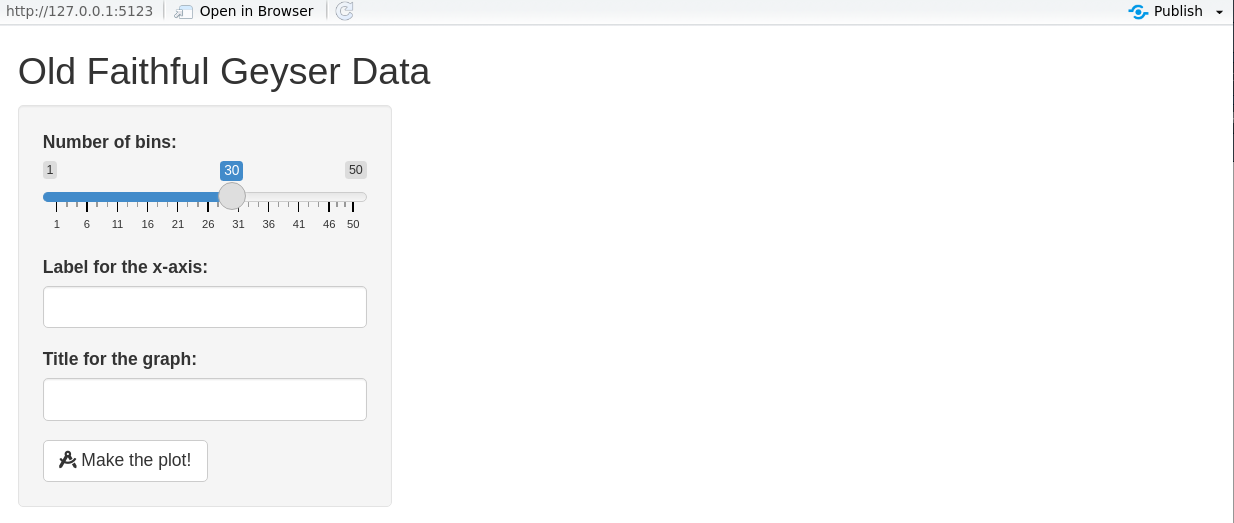Screen dimensions: 1234x523
Task: Click the slider tick labeled 11
Action: click(x=117, y=224)
